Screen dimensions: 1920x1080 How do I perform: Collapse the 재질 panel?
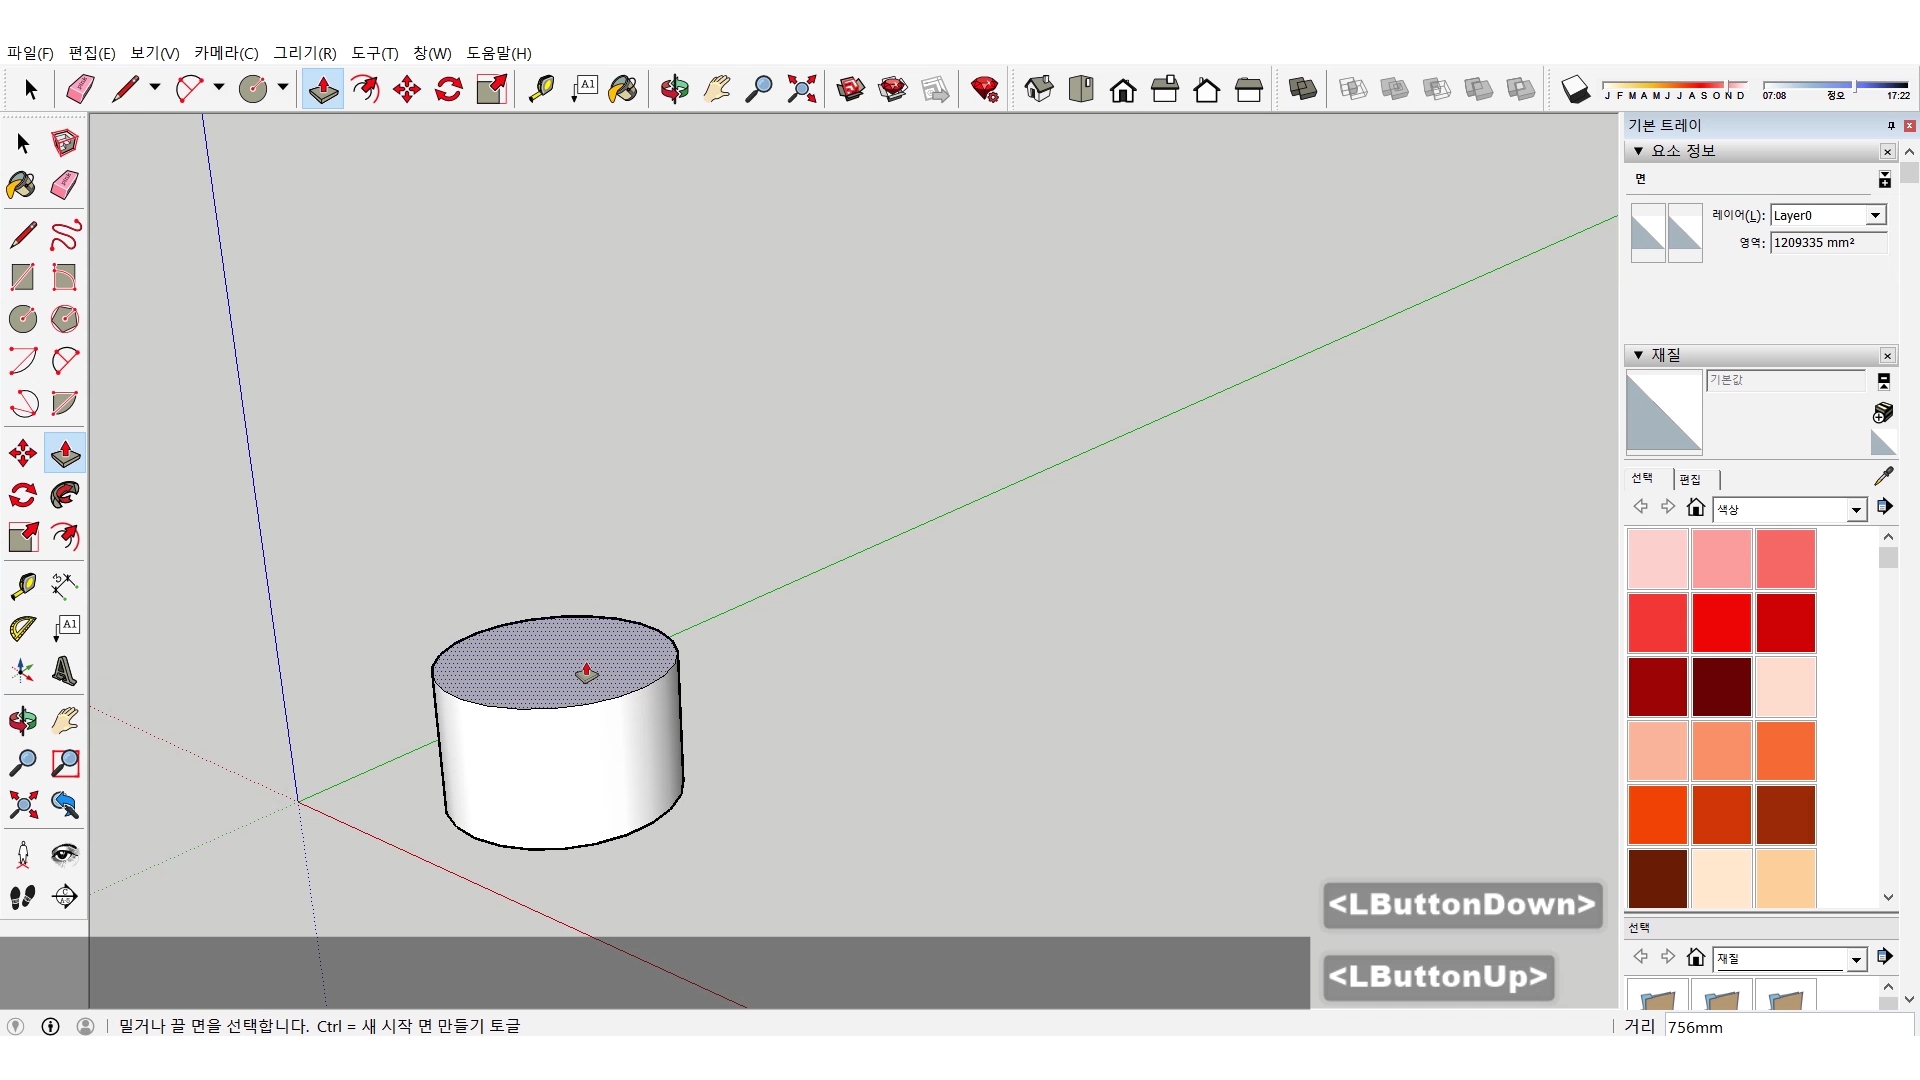1638,355
